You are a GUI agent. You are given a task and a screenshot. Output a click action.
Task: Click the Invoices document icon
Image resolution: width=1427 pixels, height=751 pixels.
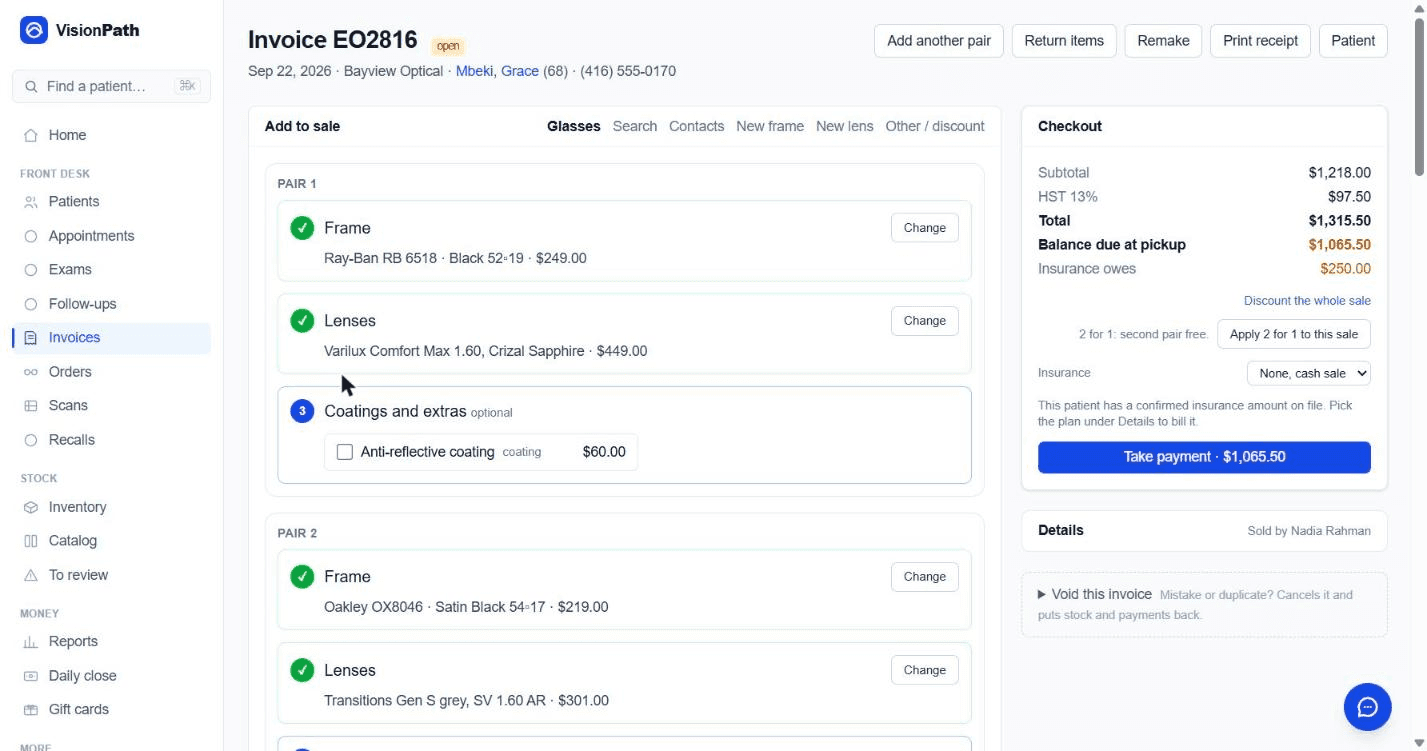pyautogui.click(x=31, y=338)
